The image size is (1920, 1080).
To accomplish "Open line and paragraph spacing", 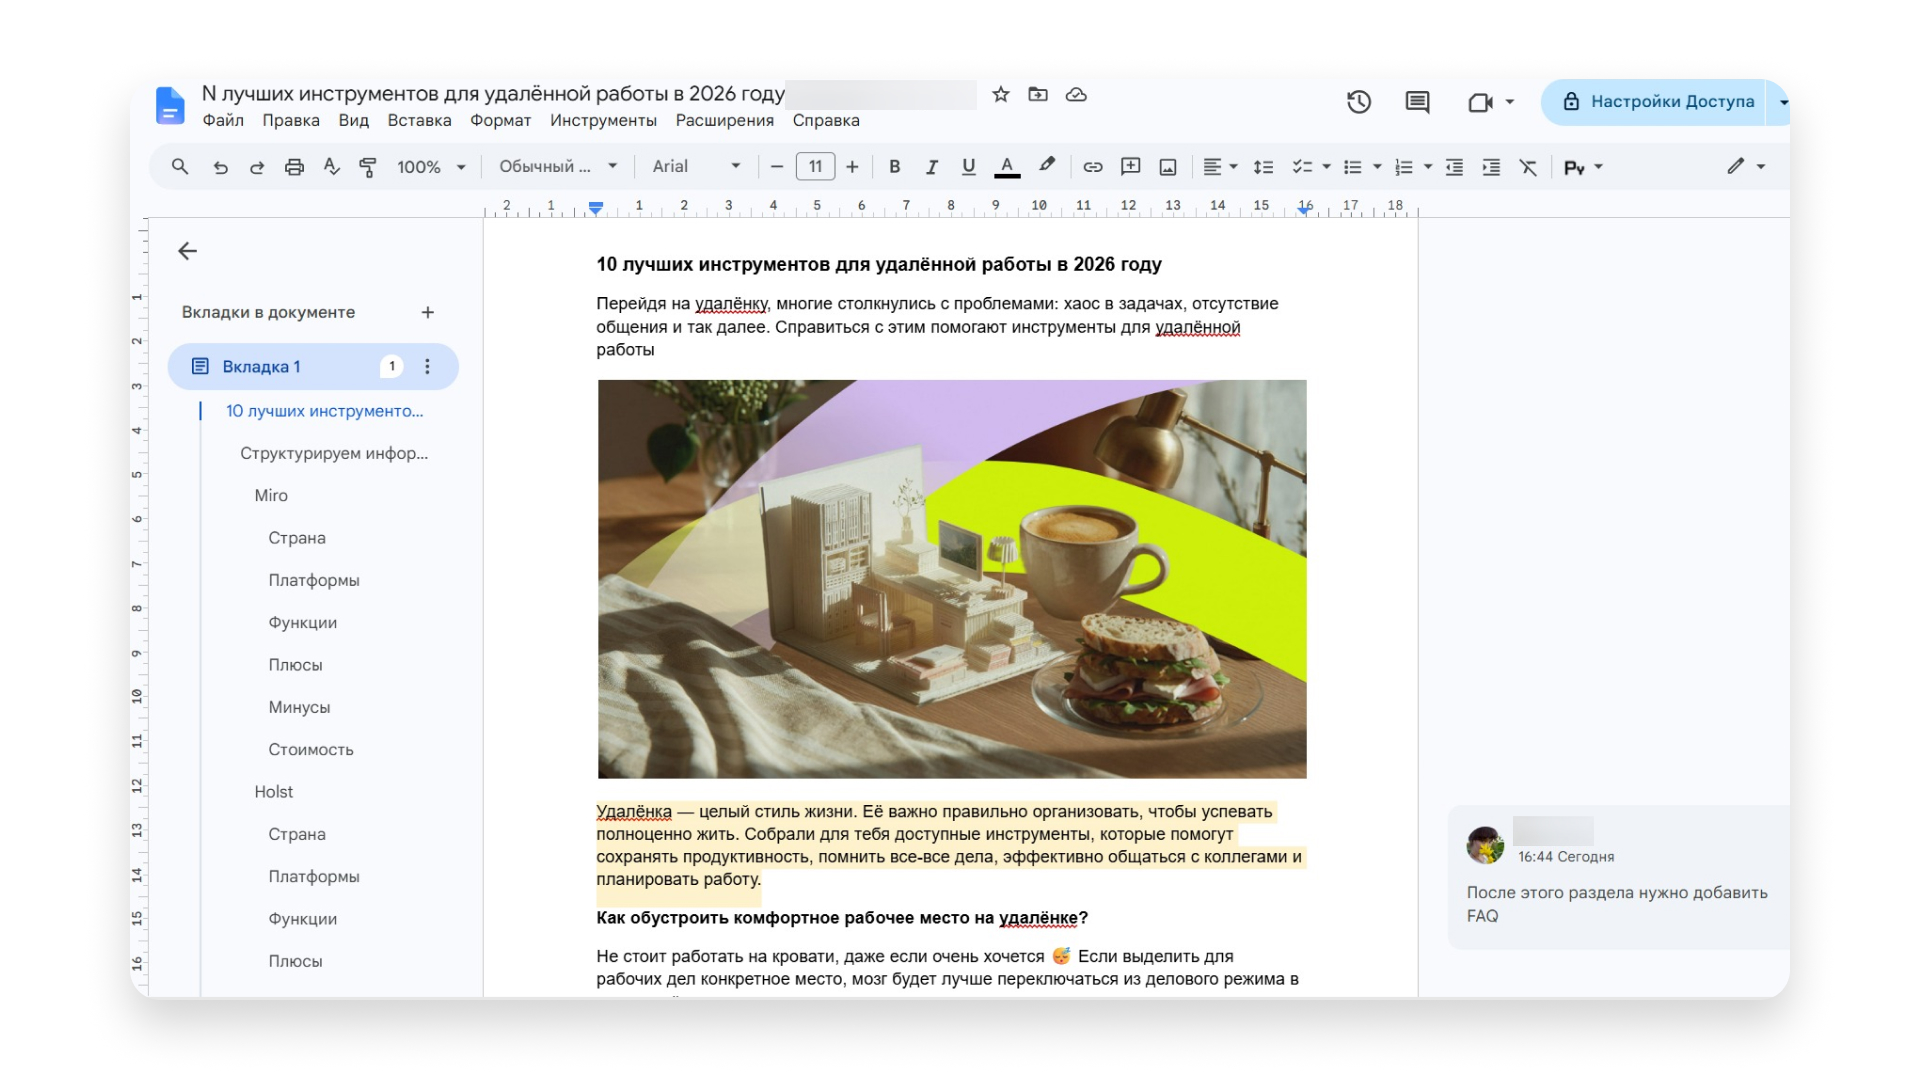I will point(1263,167).
